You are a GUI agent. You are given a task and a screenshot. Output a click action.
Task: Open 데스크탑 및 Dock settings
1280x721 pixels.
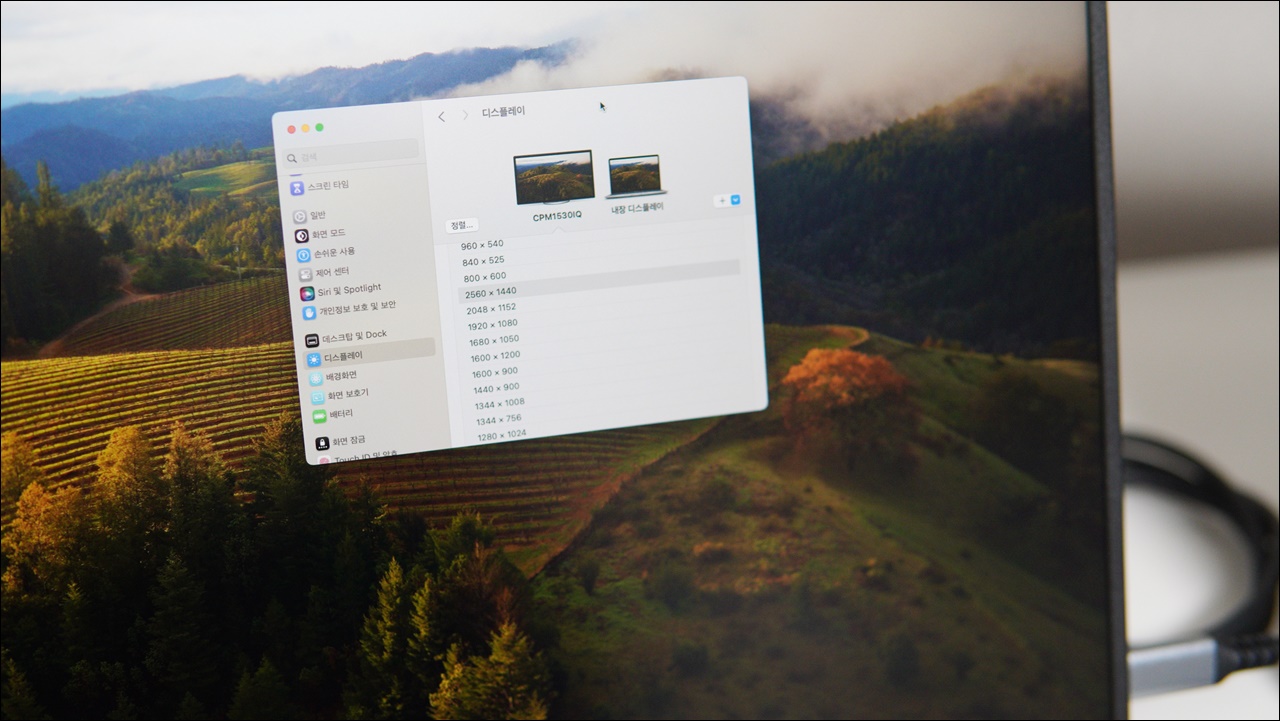pyautogui.click(x=312, y=340)
